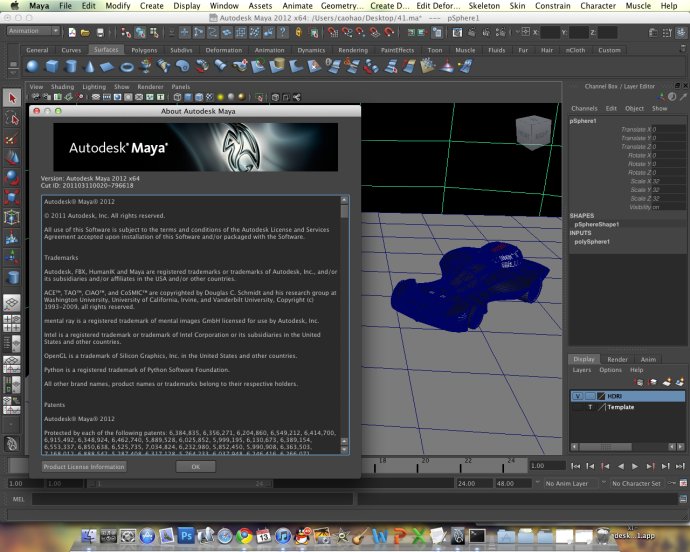Activate the Scale tool red cube icon
The width and height of the screenshot is (690, 552).
(x=12, y=197)
